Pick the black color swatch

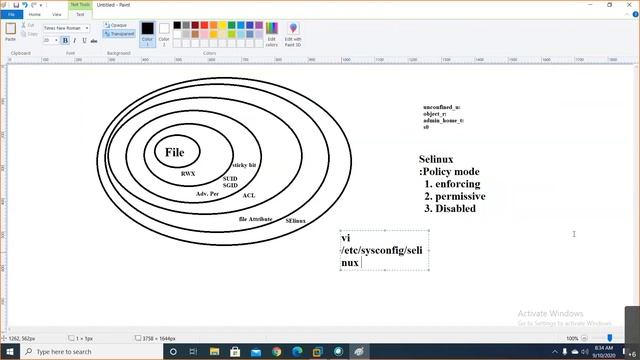177,25
